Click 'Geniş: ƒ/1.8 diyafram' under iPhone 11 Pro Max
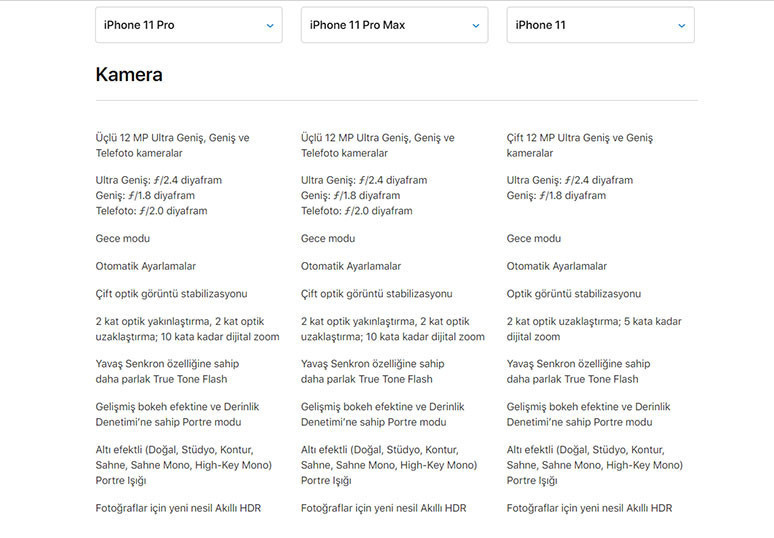Viewport: 774px width, 538px height. 350,195
